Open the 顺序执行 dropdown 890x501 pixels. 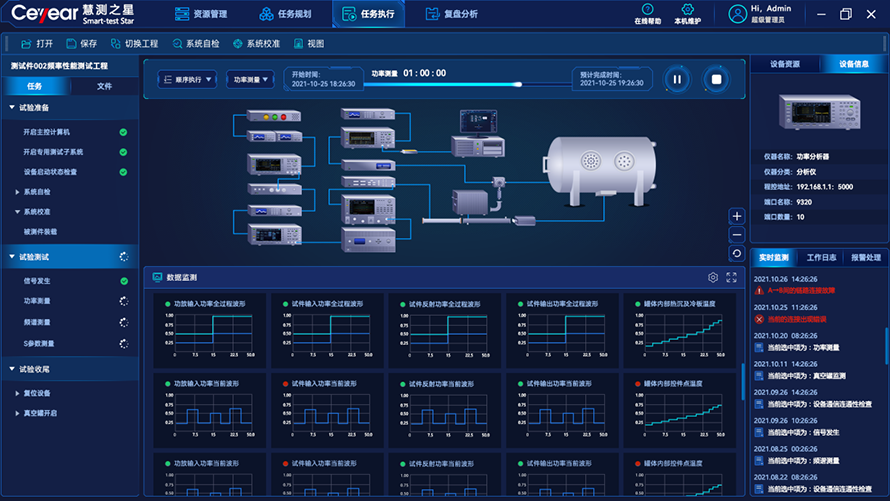tap(187, 79)
